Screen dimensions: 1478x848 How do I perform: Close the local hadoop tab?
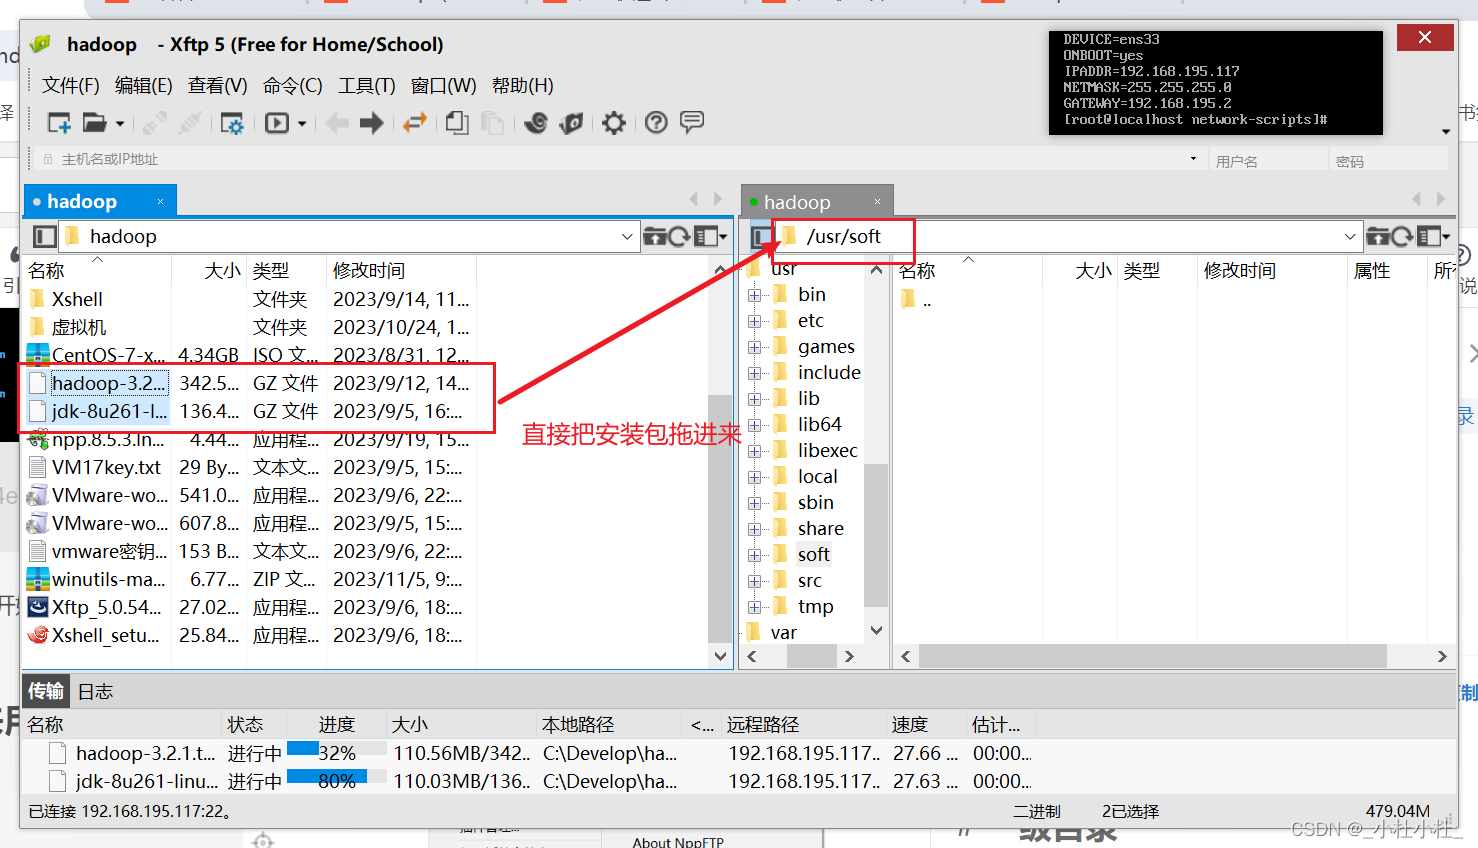pos(160,202)
